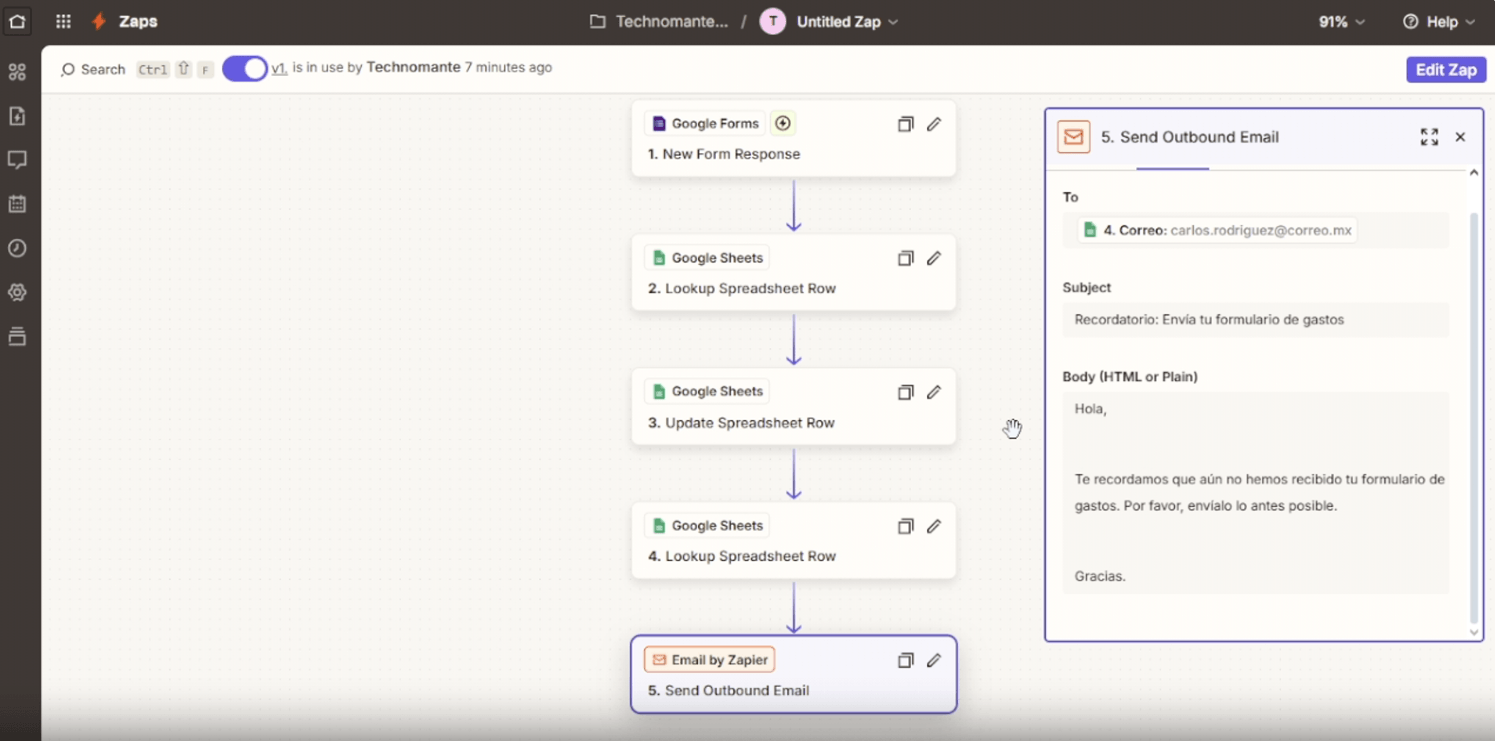Click the Subject field with Recordatorio text
The image size is (1495, 741).
pos(1255,320)
